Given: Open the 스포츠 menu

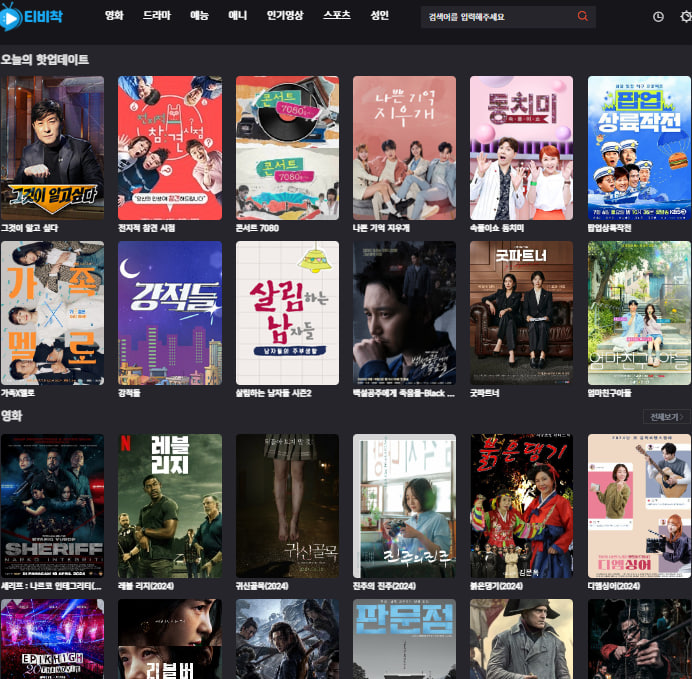Looking at the screenshot, I should click(x=337, y=15).
